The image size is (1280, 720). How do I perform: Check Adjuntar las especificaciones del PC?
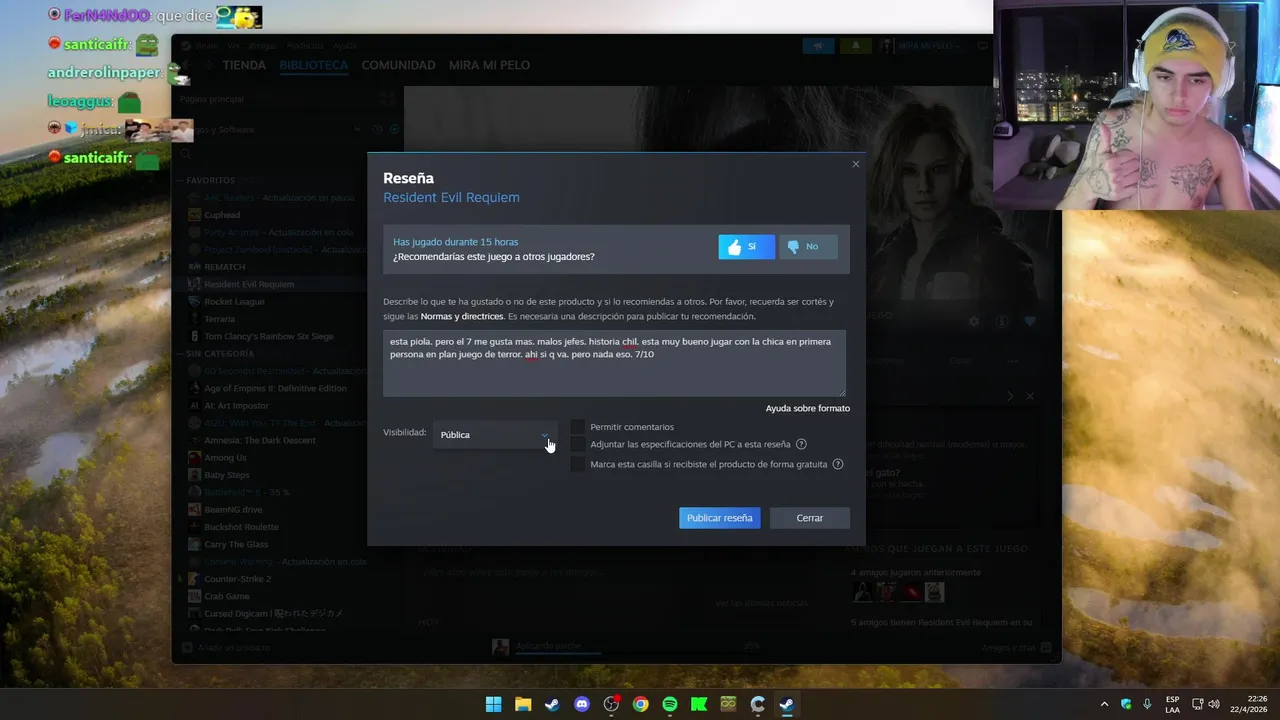578,444
